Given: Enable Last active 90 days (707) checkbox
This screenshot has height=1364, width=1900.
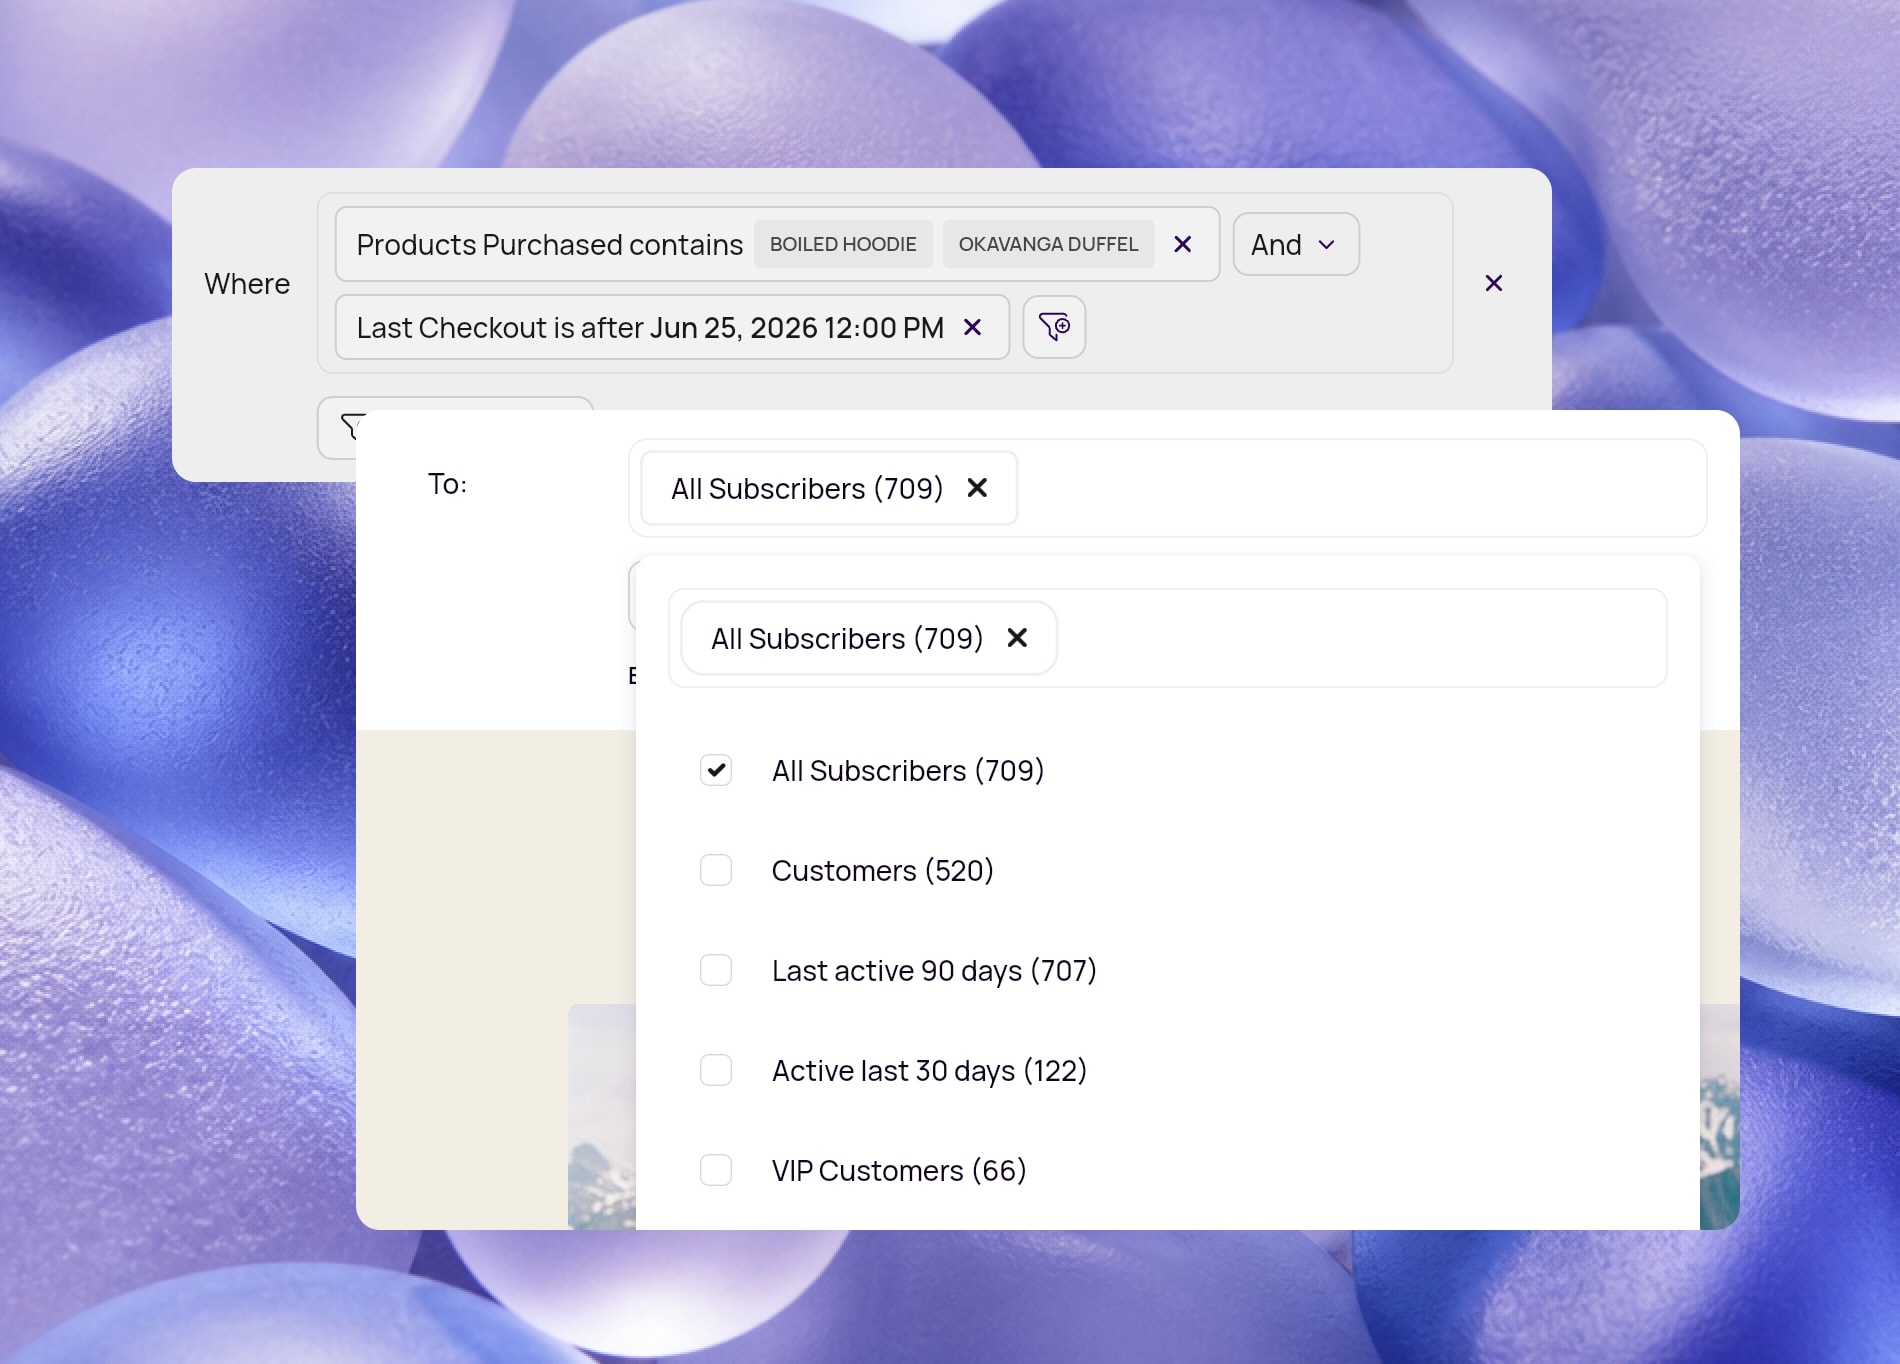Looking at the screenshot, I should coord(716,970).
